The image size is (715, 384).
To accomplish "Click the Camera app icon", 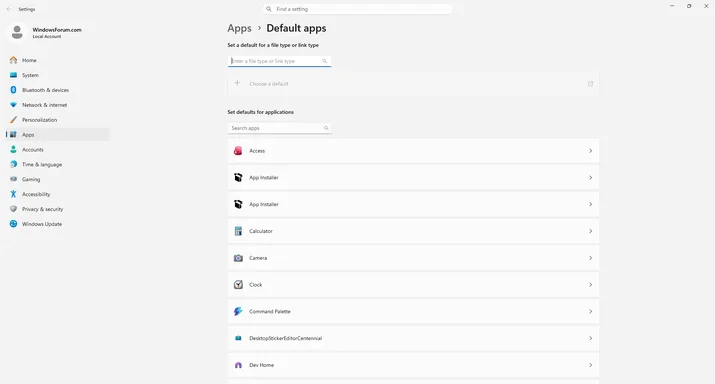I will pos(238,258).
